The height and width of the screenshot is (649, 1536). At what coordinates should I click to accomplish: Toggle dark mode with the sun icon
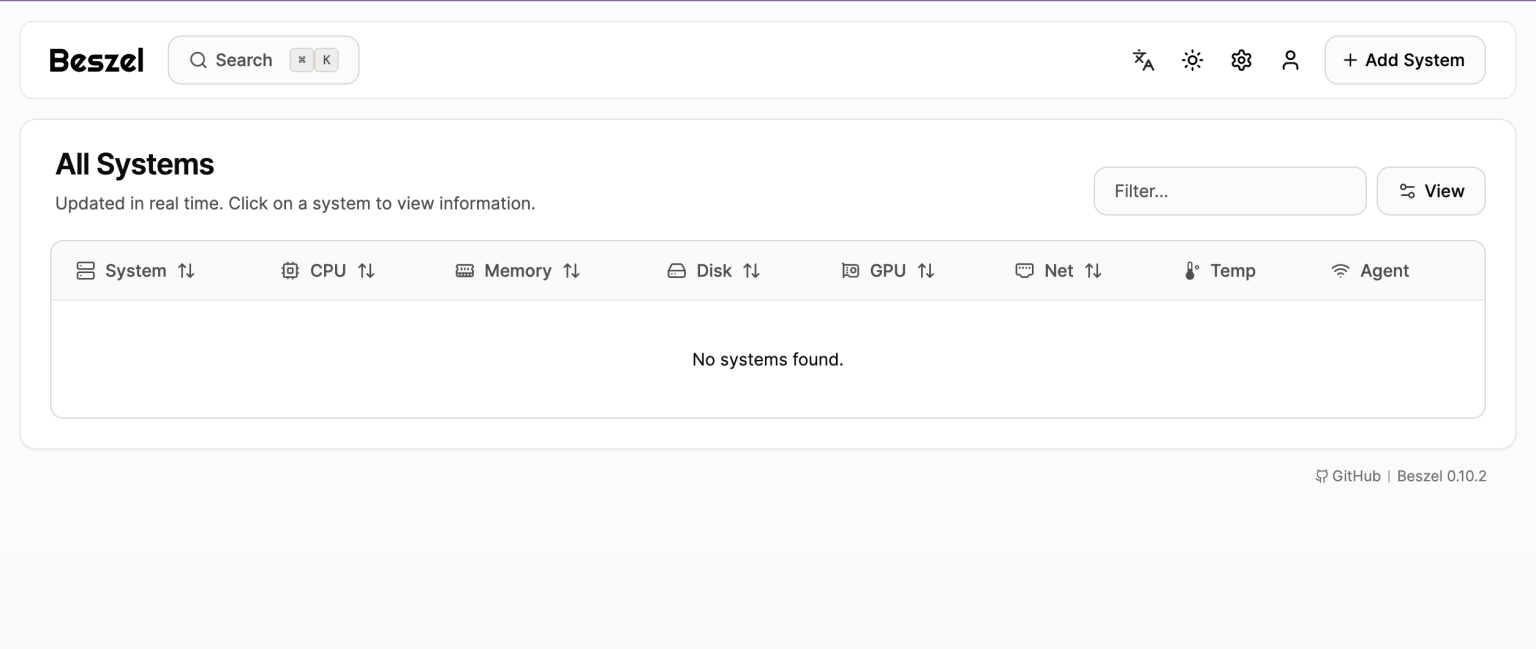[x=1192, y=60]
